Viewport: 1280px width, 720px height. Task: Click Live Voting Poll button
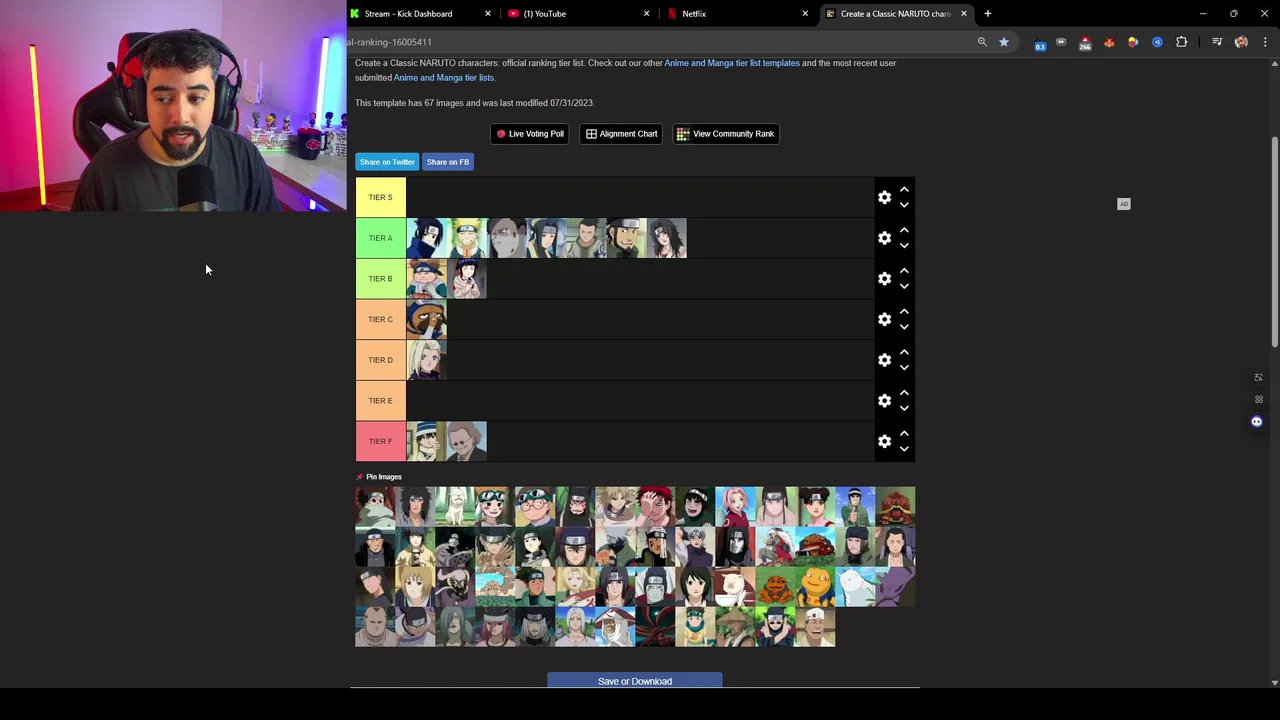[530, 134]
